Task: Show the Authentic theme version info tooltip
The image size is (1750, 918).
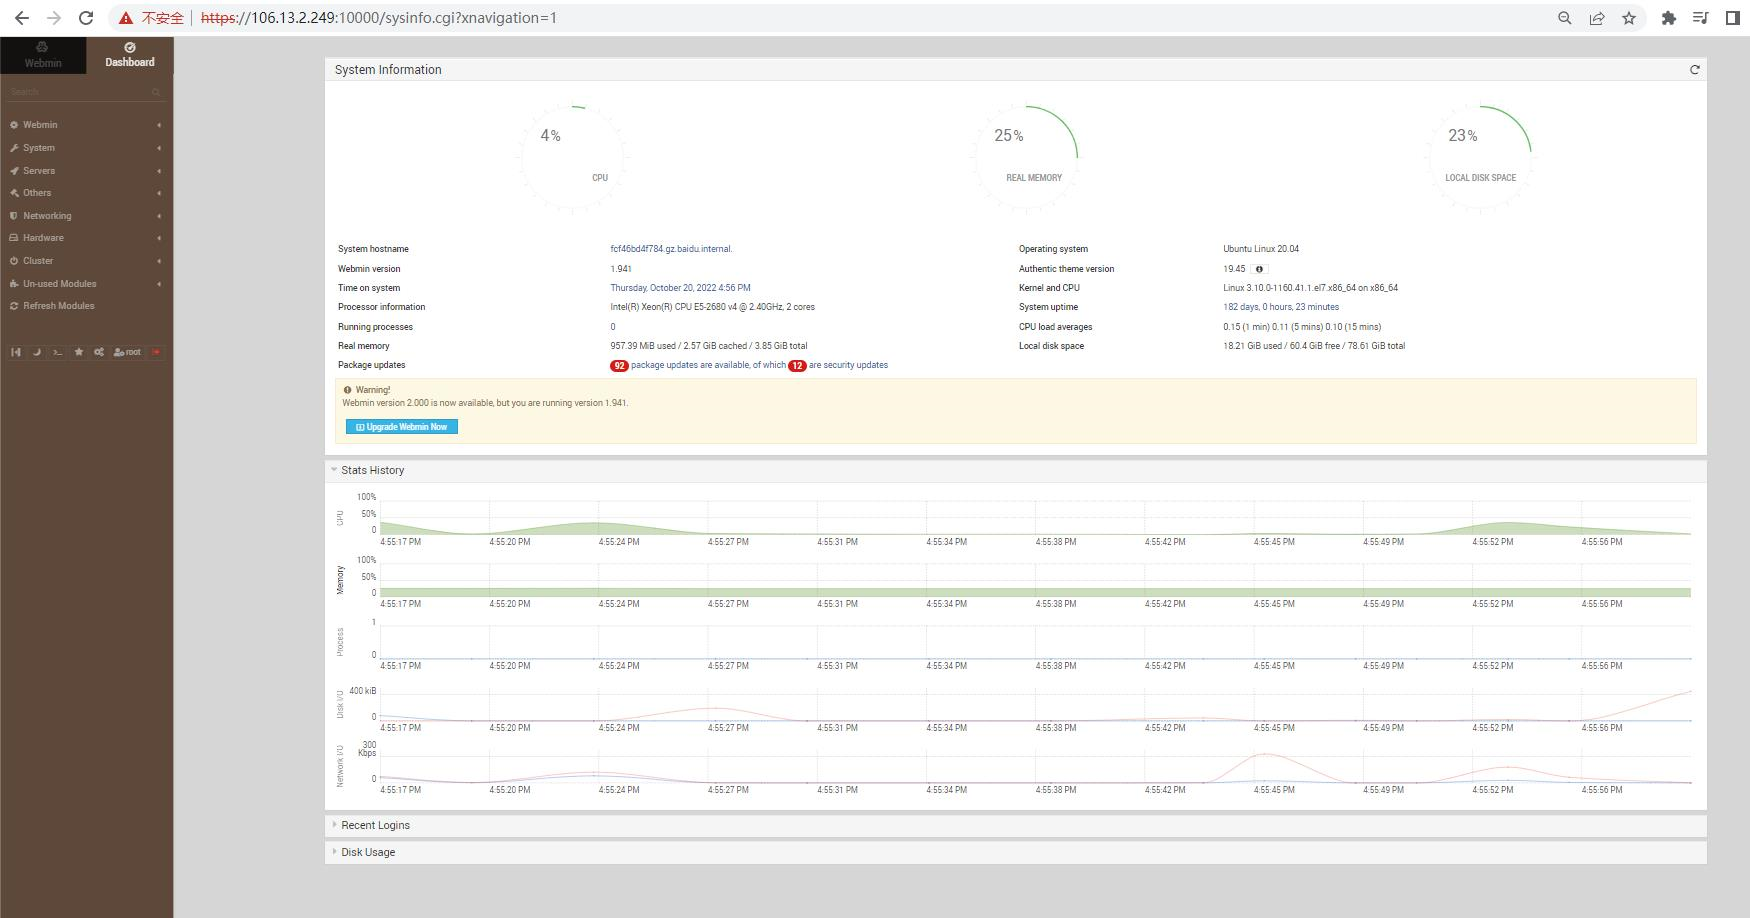Action: 1259,268
